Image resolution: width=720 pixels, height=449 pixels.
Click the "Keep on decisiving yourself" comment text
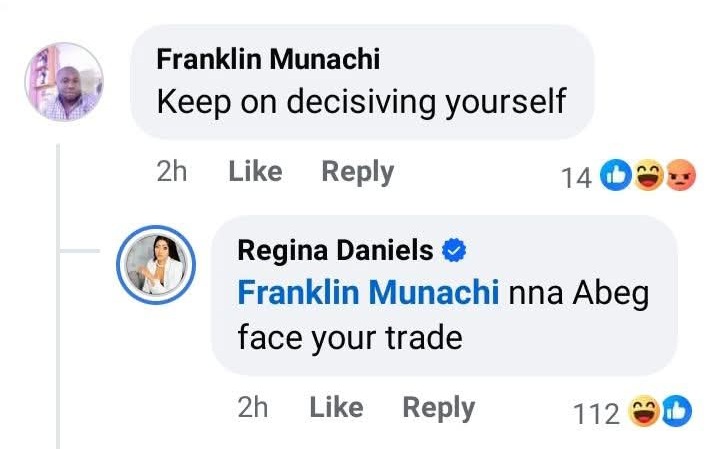coord(361,101)
